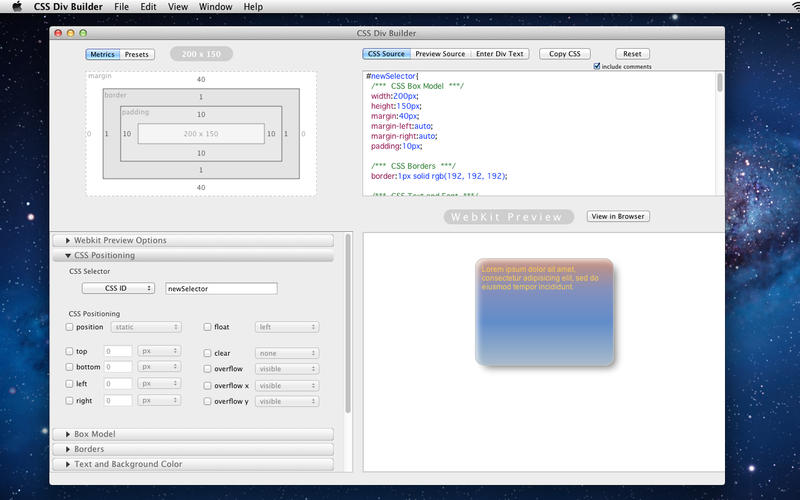Select the Preview Source tab
Image resolution: width=800 pixels, height=500 pixels.
440,54
